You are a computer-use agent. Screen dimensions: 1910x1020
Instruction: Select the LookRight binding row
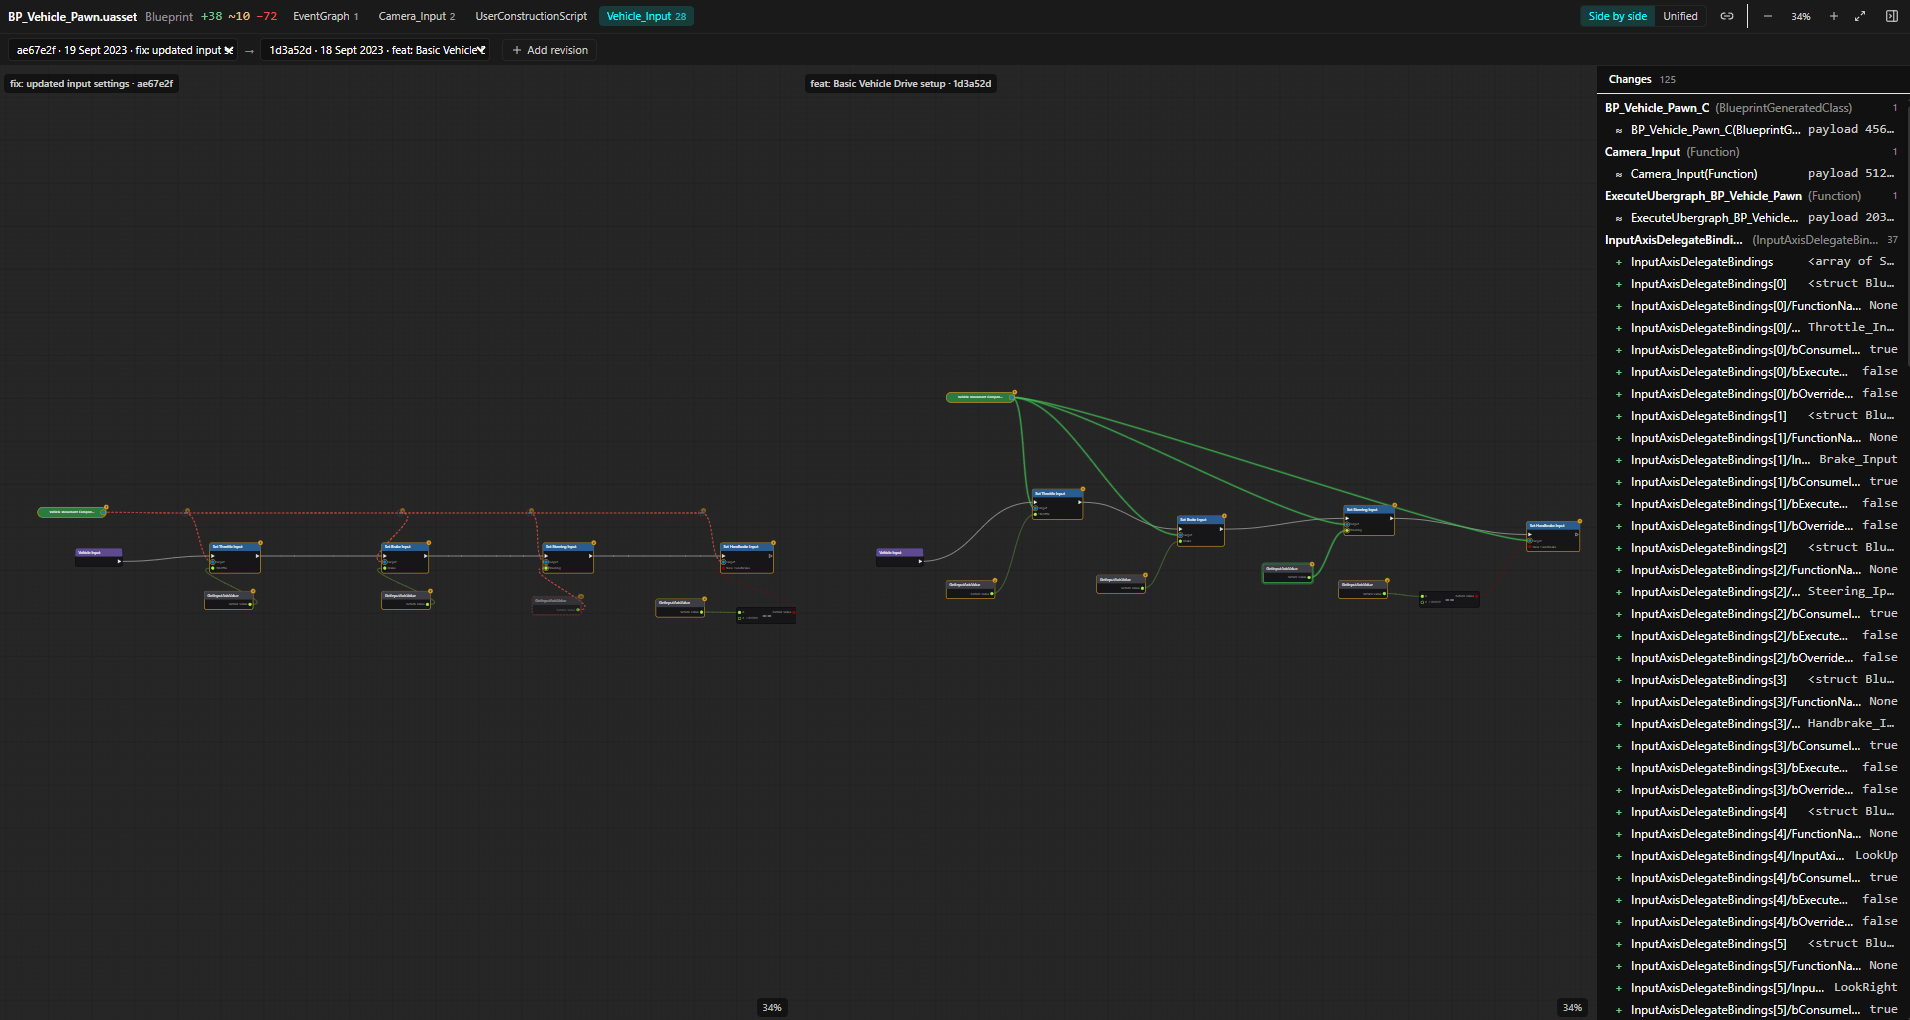coord(1751,988)
